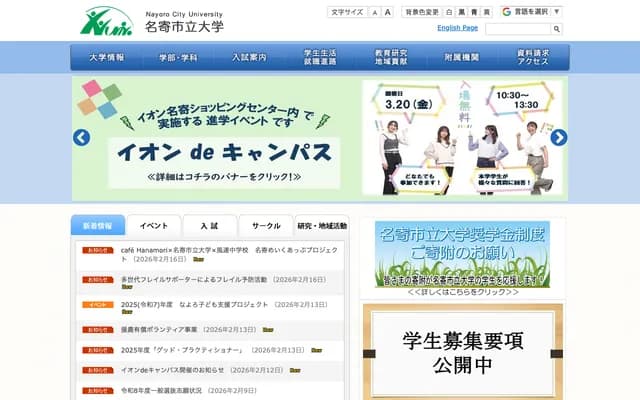Open the 資料請求 アクセス navigation menu
Viewport: 640px width, 400px height.
tap(533, 58)
